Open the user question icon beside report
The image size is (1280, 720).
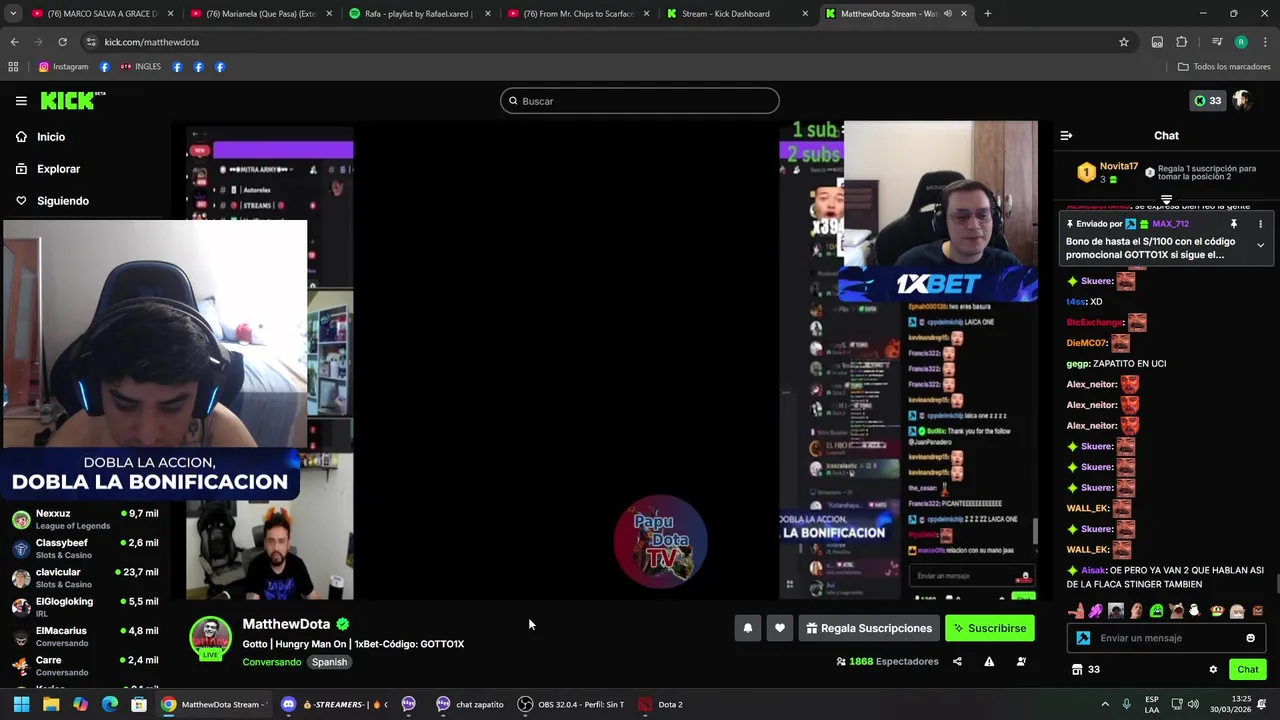[x=1021, y=661]
